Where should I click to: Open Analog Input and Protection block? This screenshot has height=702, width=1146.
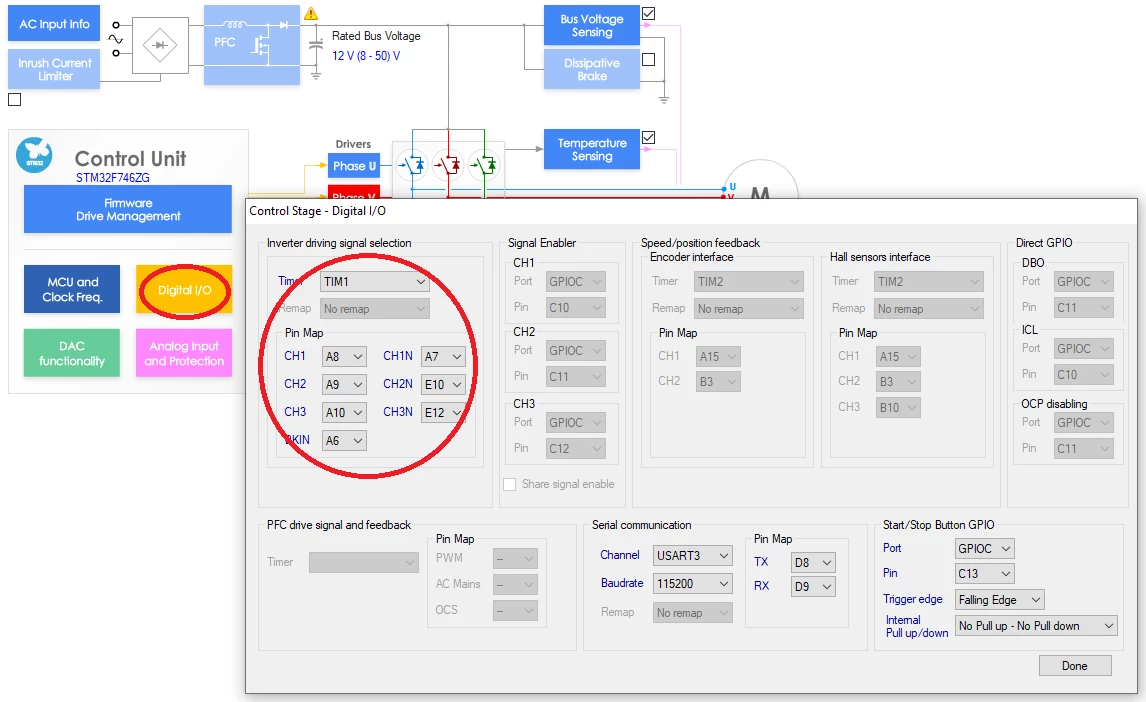pyautogui.click(x=184, y=353)
